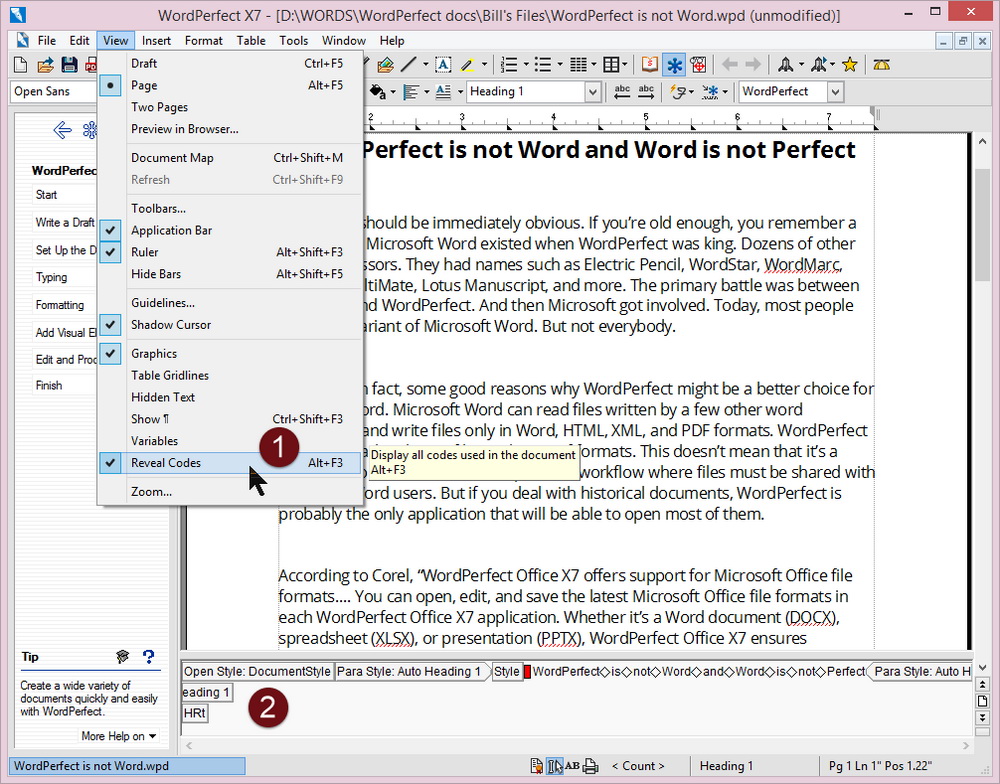Turn on Hidden Text display
This screenshot has height=784, width=1000.
pyautogui.click(x=230, y=397)
